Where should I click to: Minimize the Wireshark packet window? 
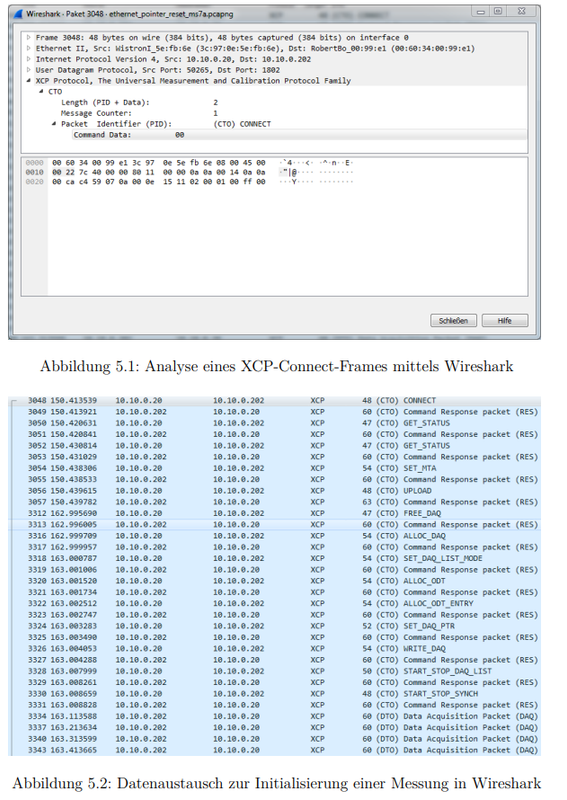point(480,11)
